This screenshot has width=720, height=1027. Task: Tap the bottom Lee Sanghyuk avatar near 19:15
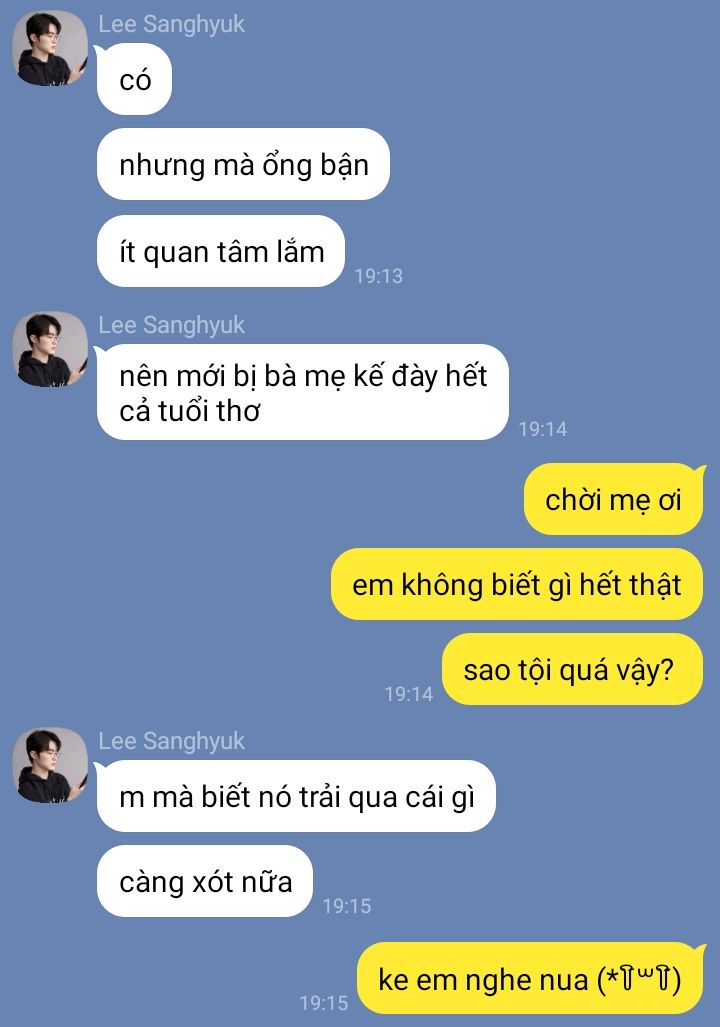50,765
